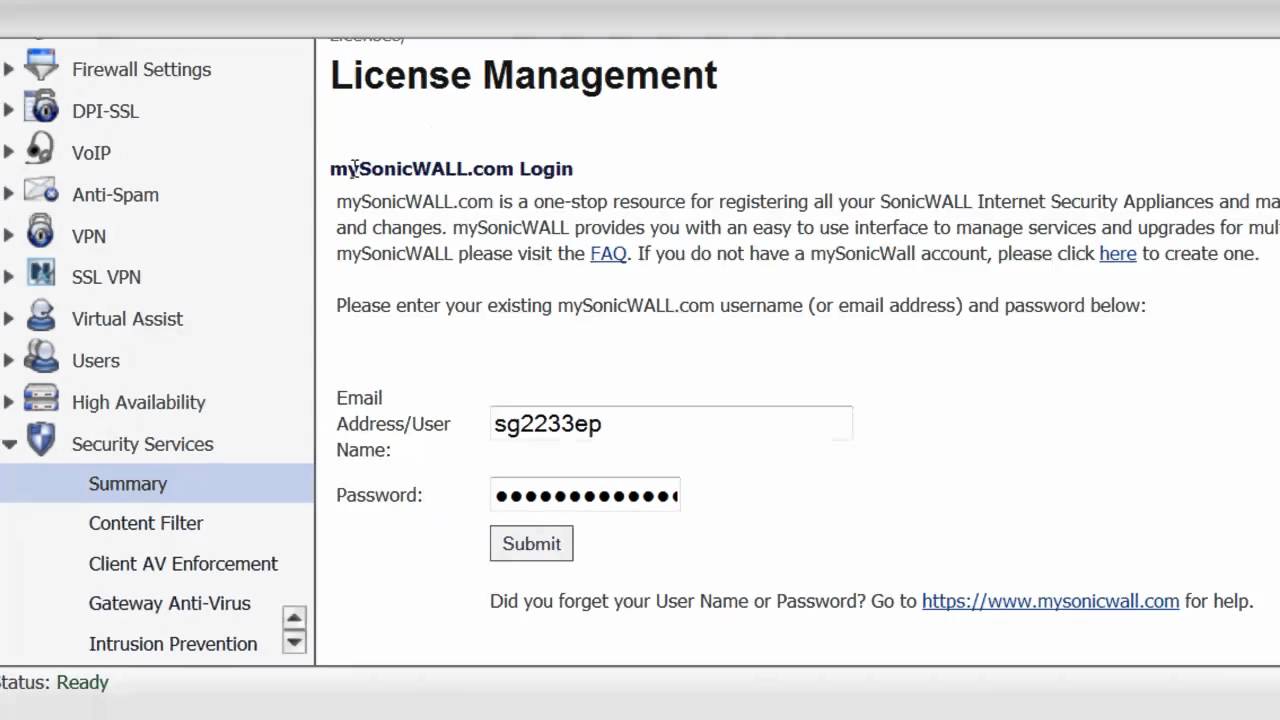Expand the Anti-Spam tree node
This screenshot has height=720, width=1280.
[9, 194]
